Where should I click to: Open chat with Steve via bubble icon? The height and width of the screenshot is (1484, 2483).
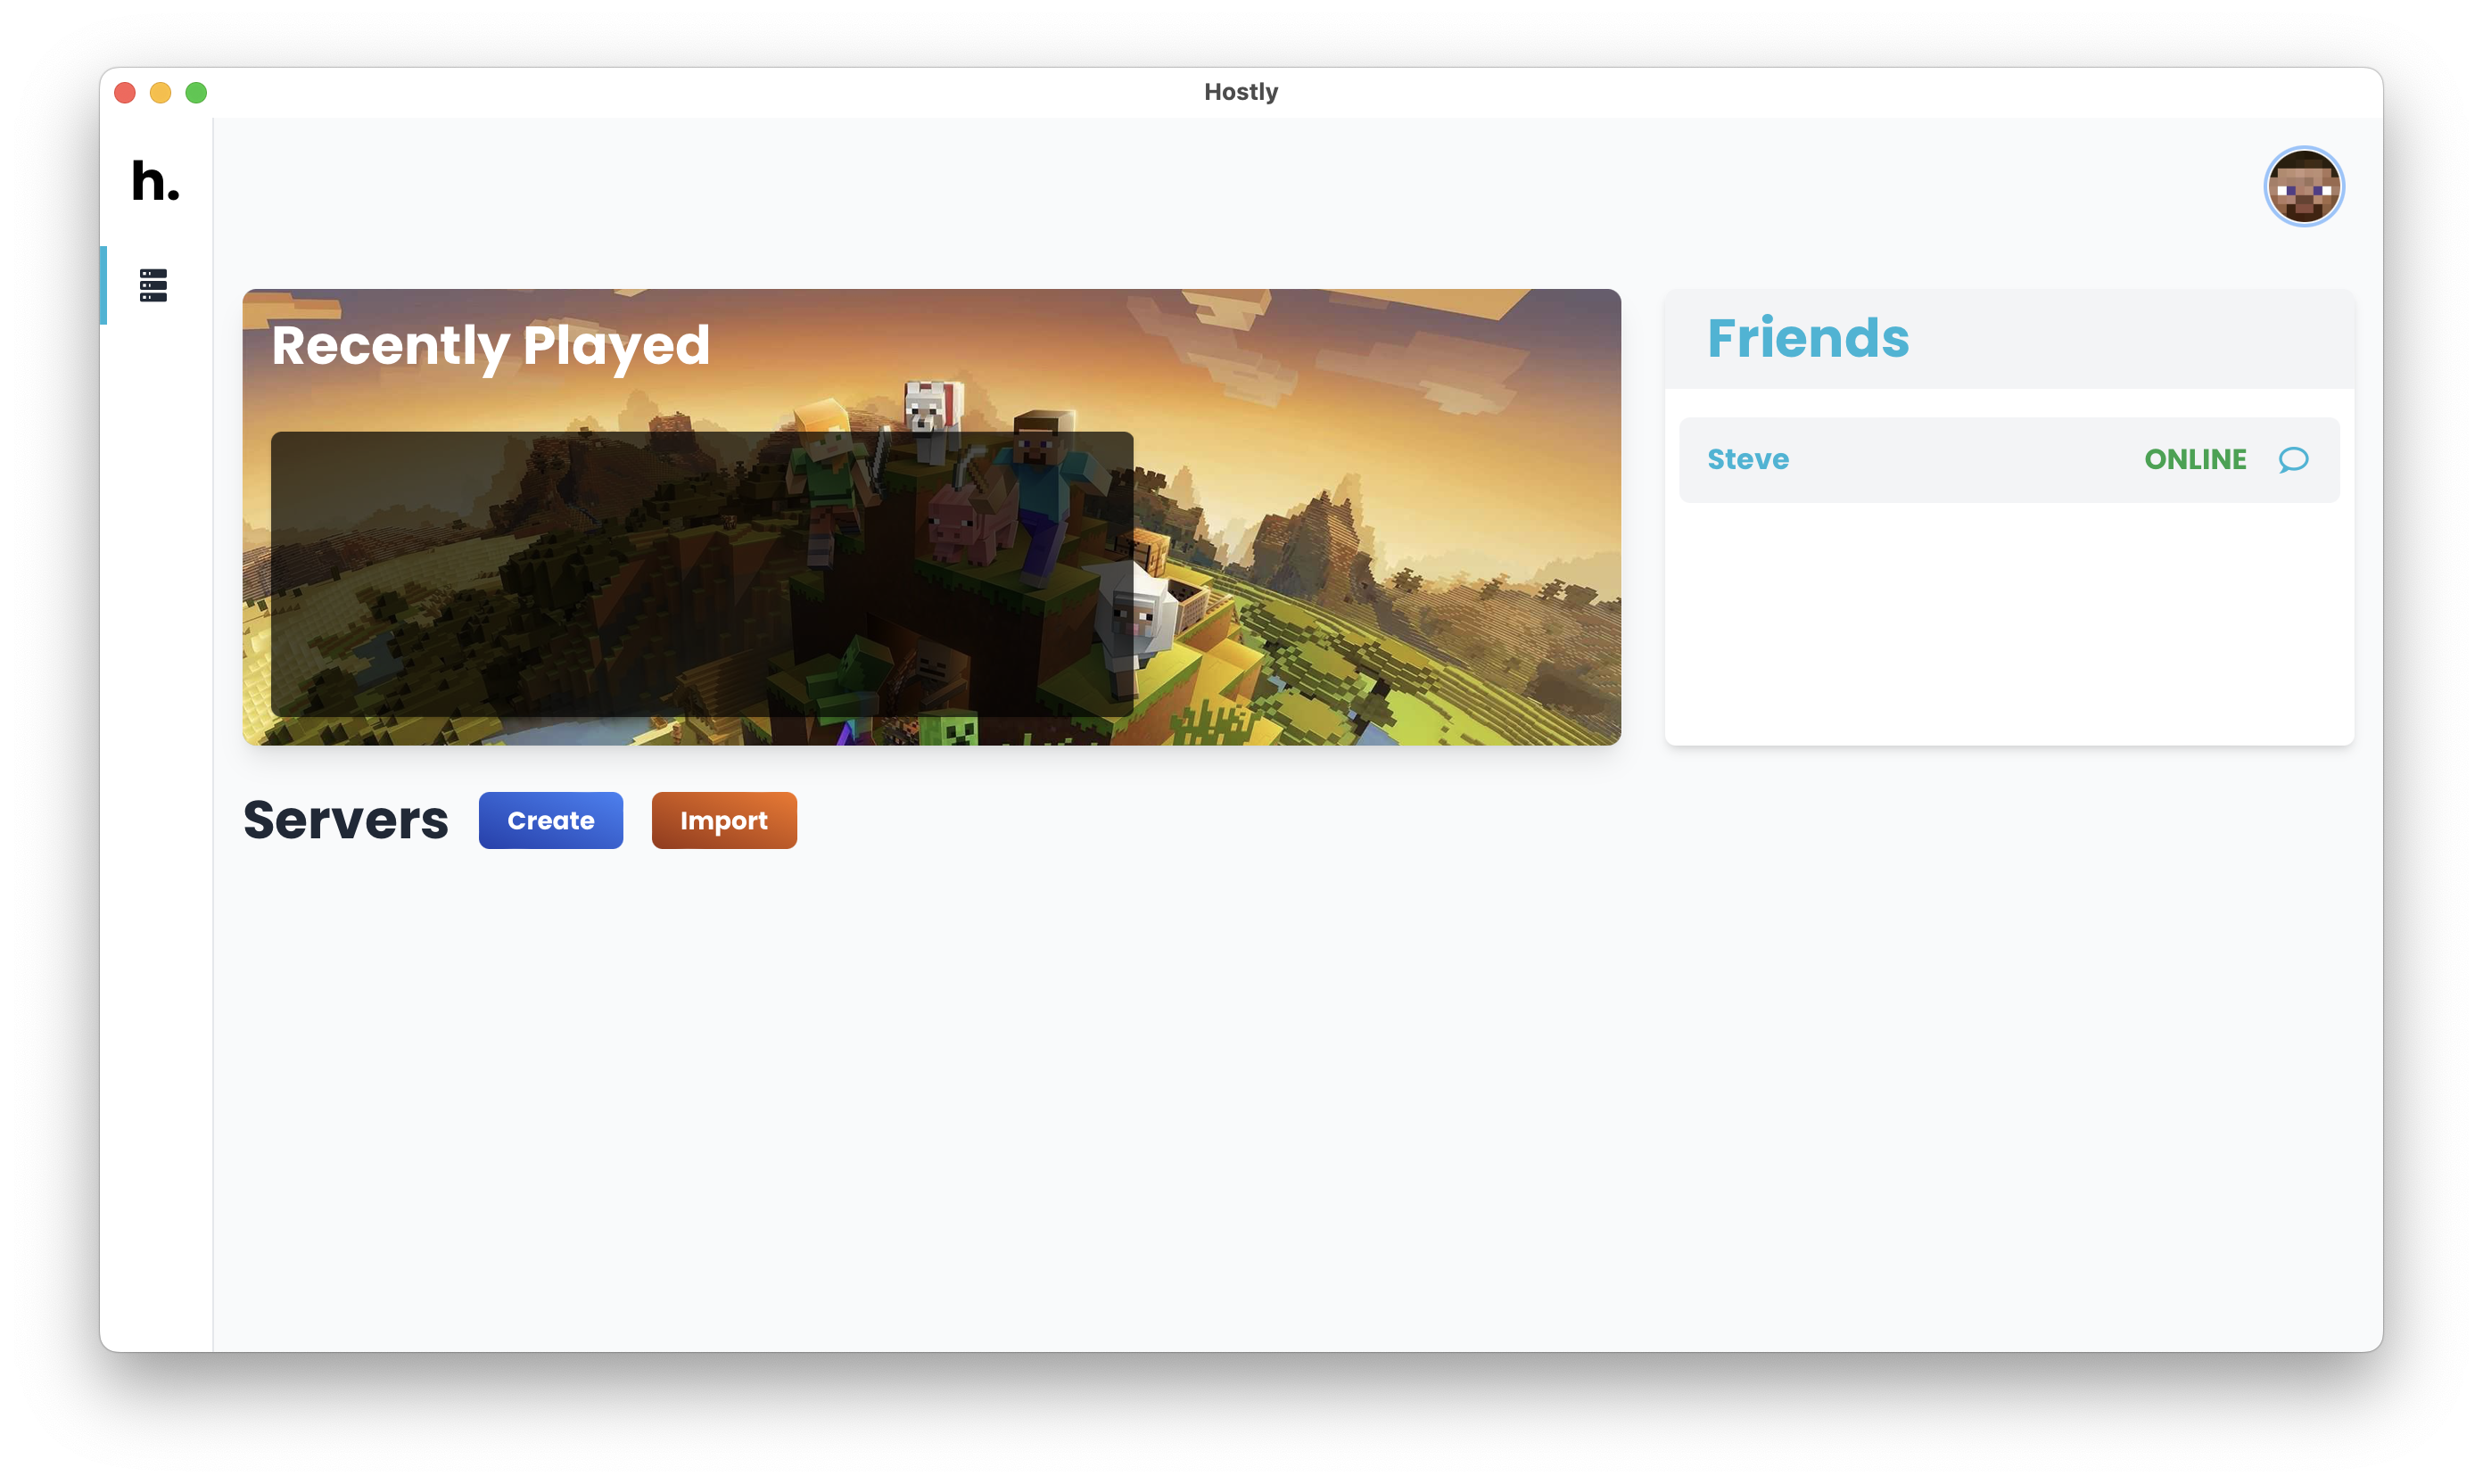(2293, 460)
